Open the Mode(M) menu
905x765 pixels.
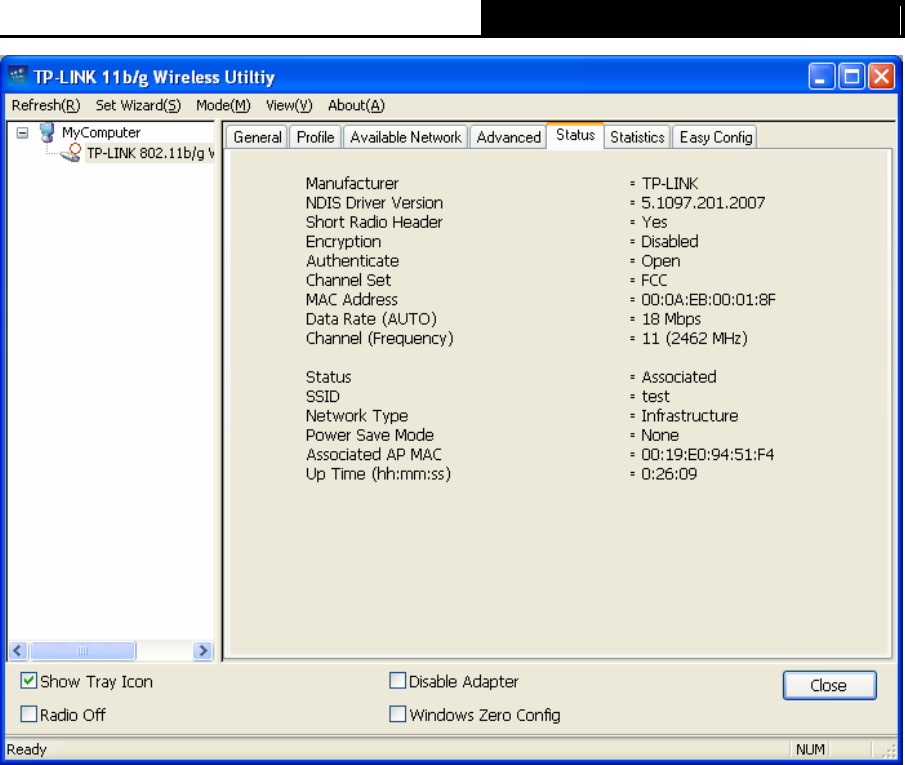223,106
